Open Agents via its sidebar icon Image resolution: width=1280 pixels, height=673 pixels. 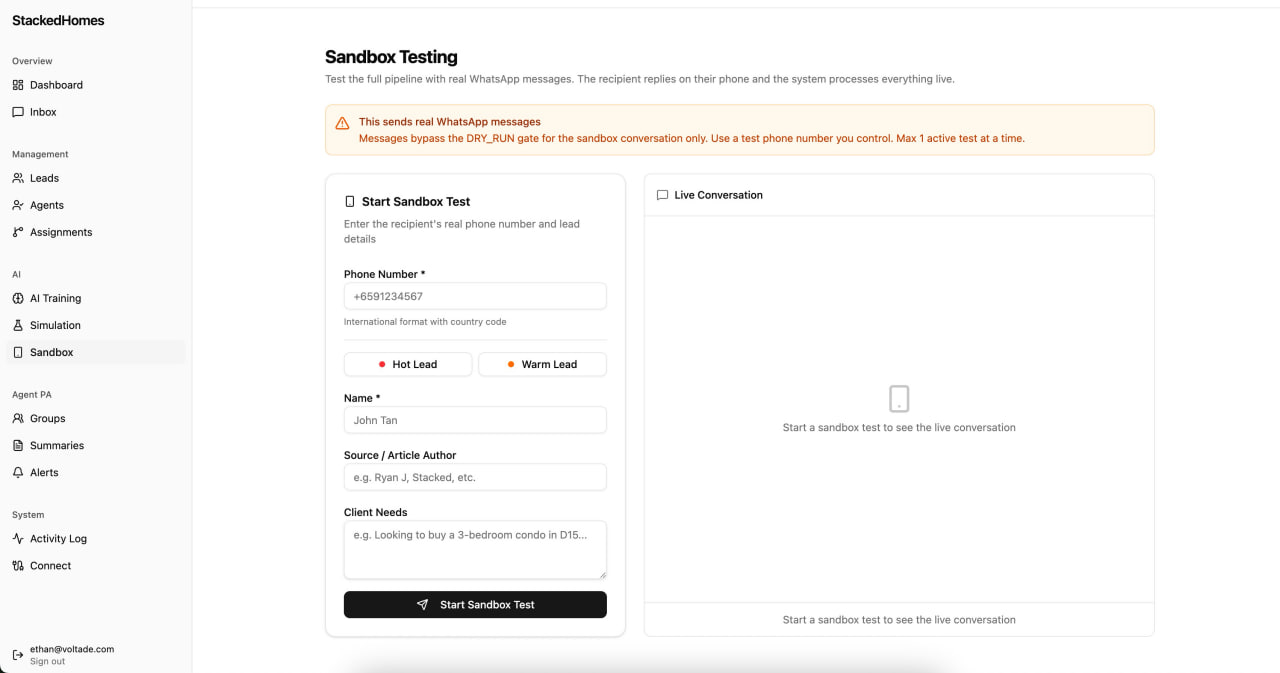pyautogui.click(x=17, y=205)
